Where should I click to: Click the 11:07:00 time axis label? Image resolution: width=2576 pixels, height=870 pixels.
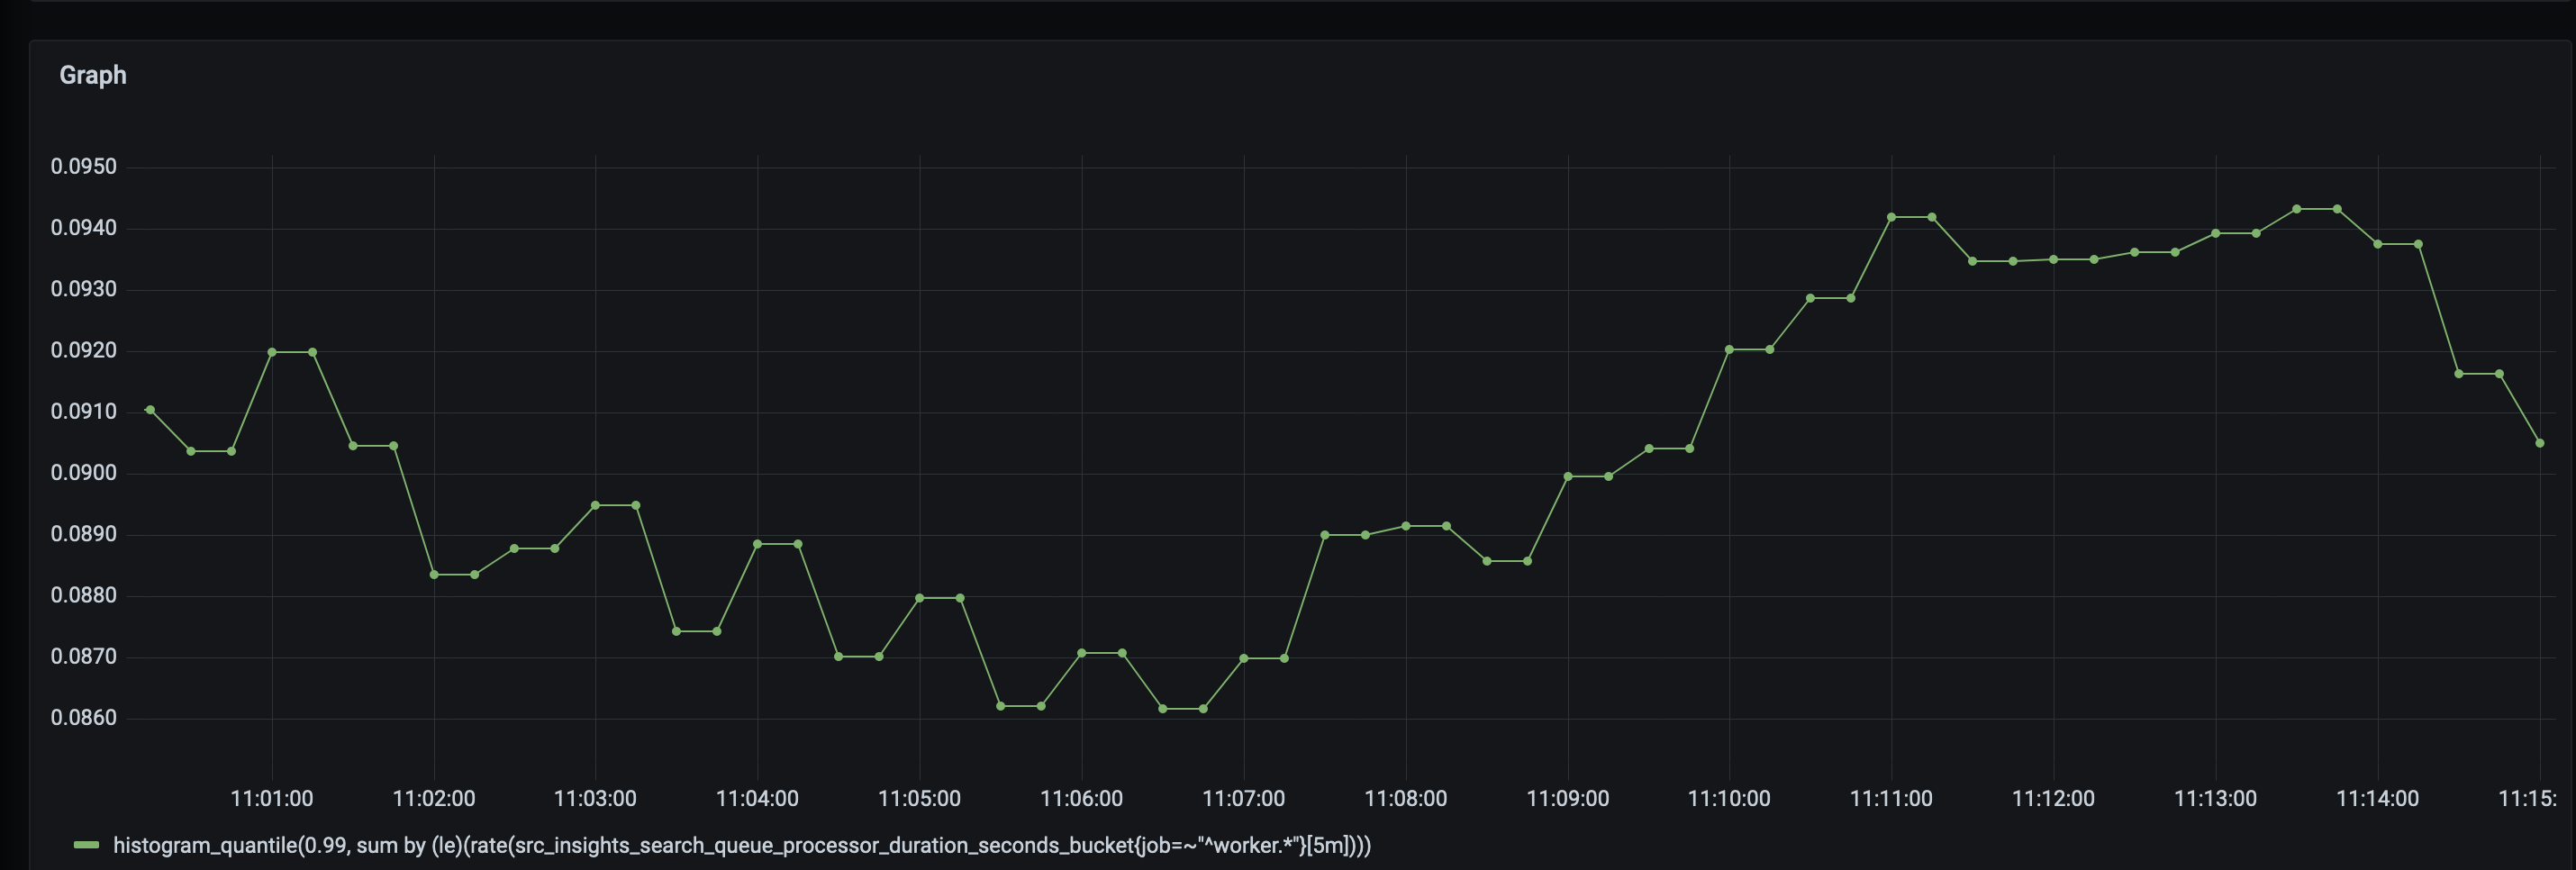[x=1243, y=799]
